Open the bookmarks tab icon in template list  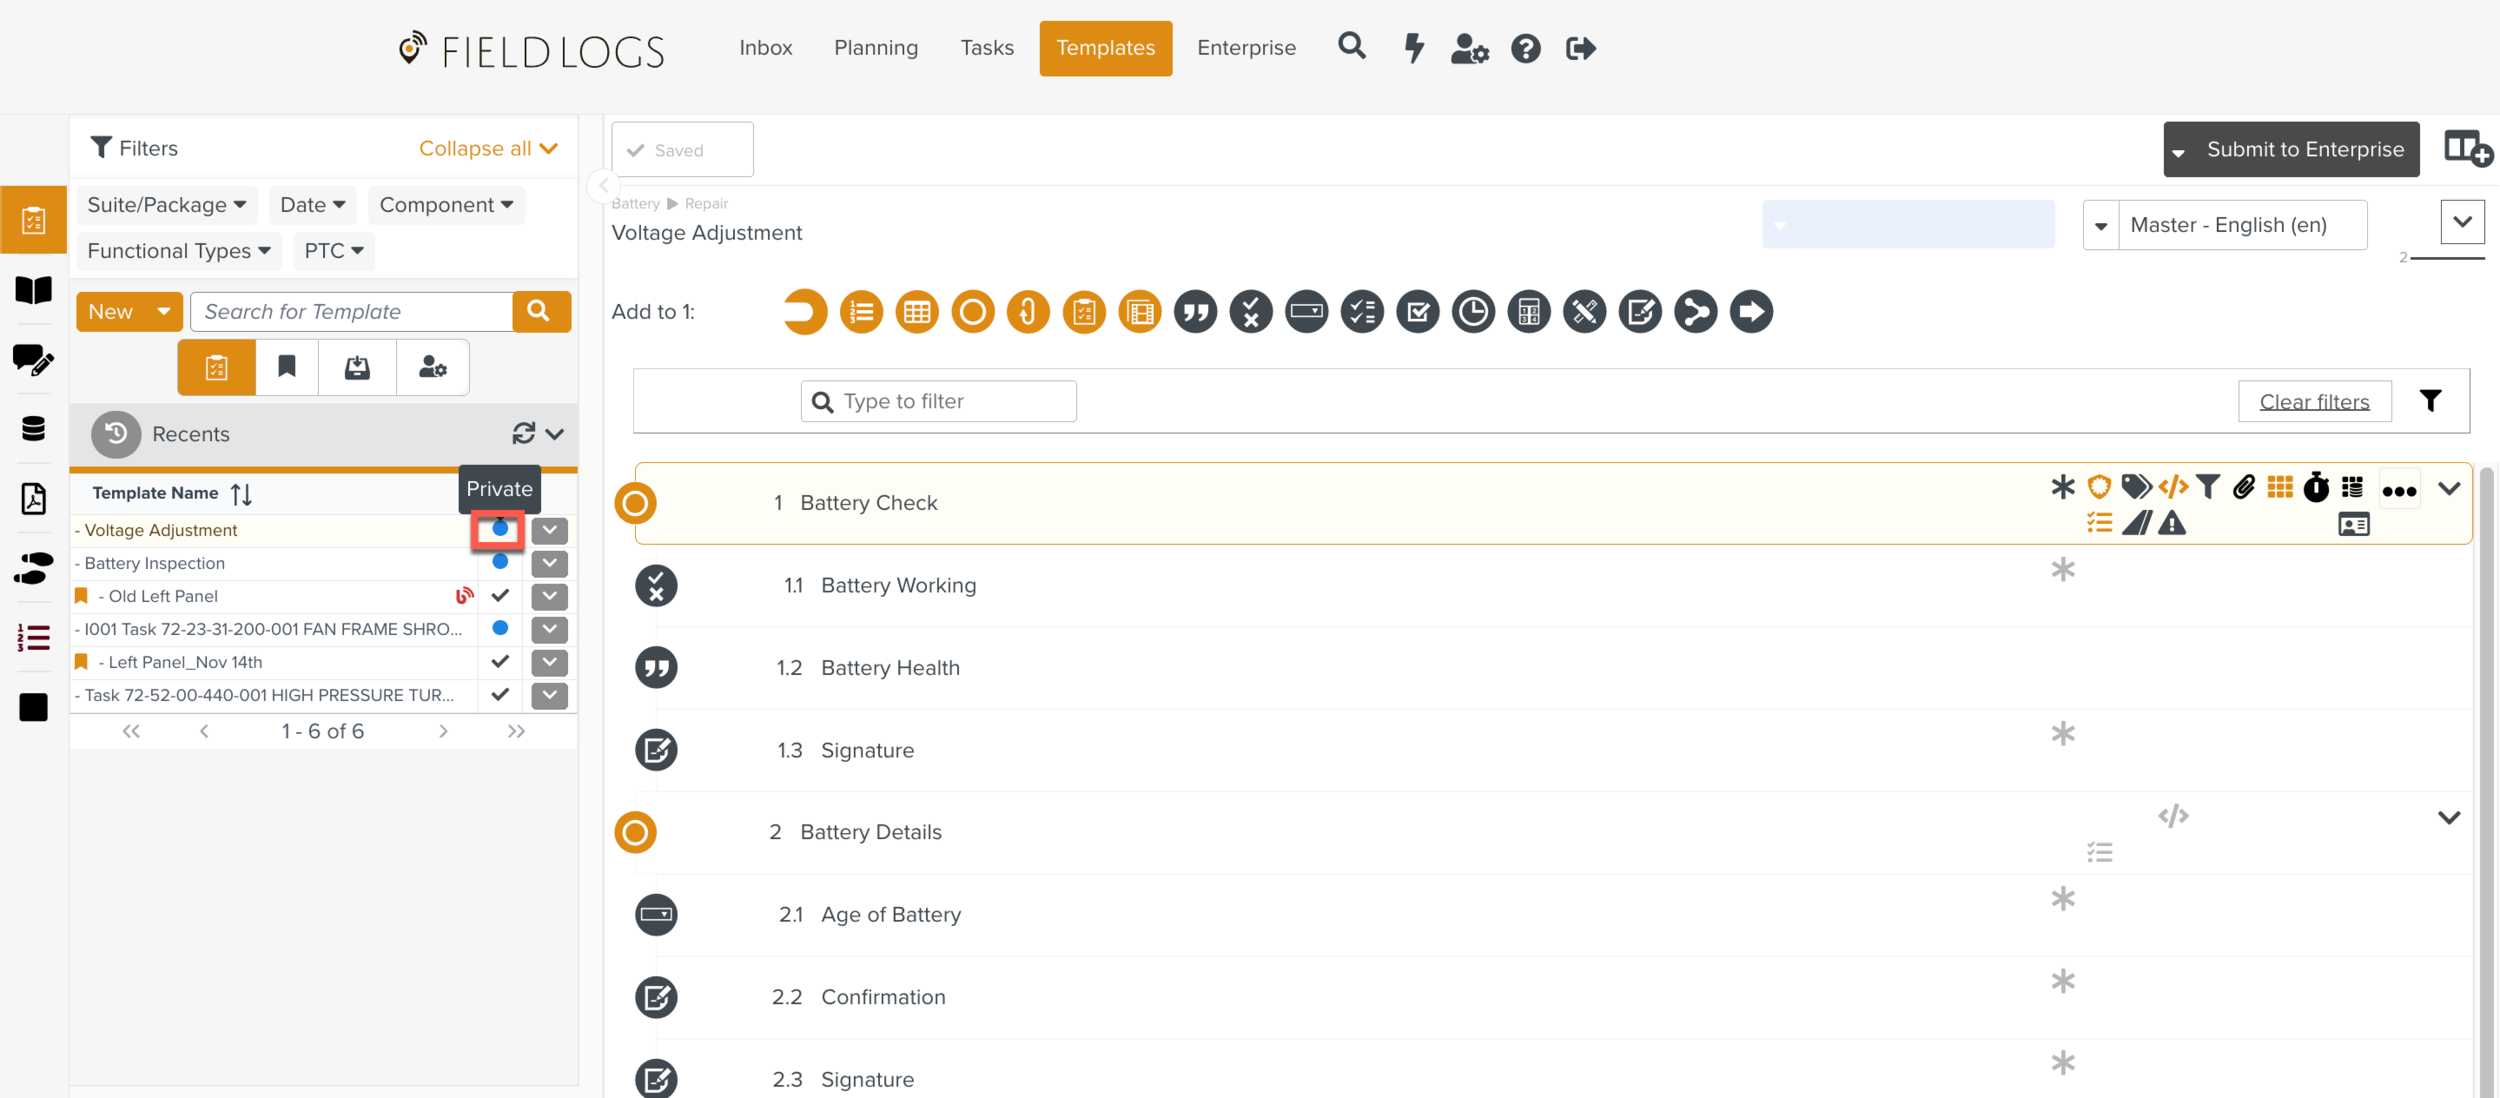click(287, 367)
